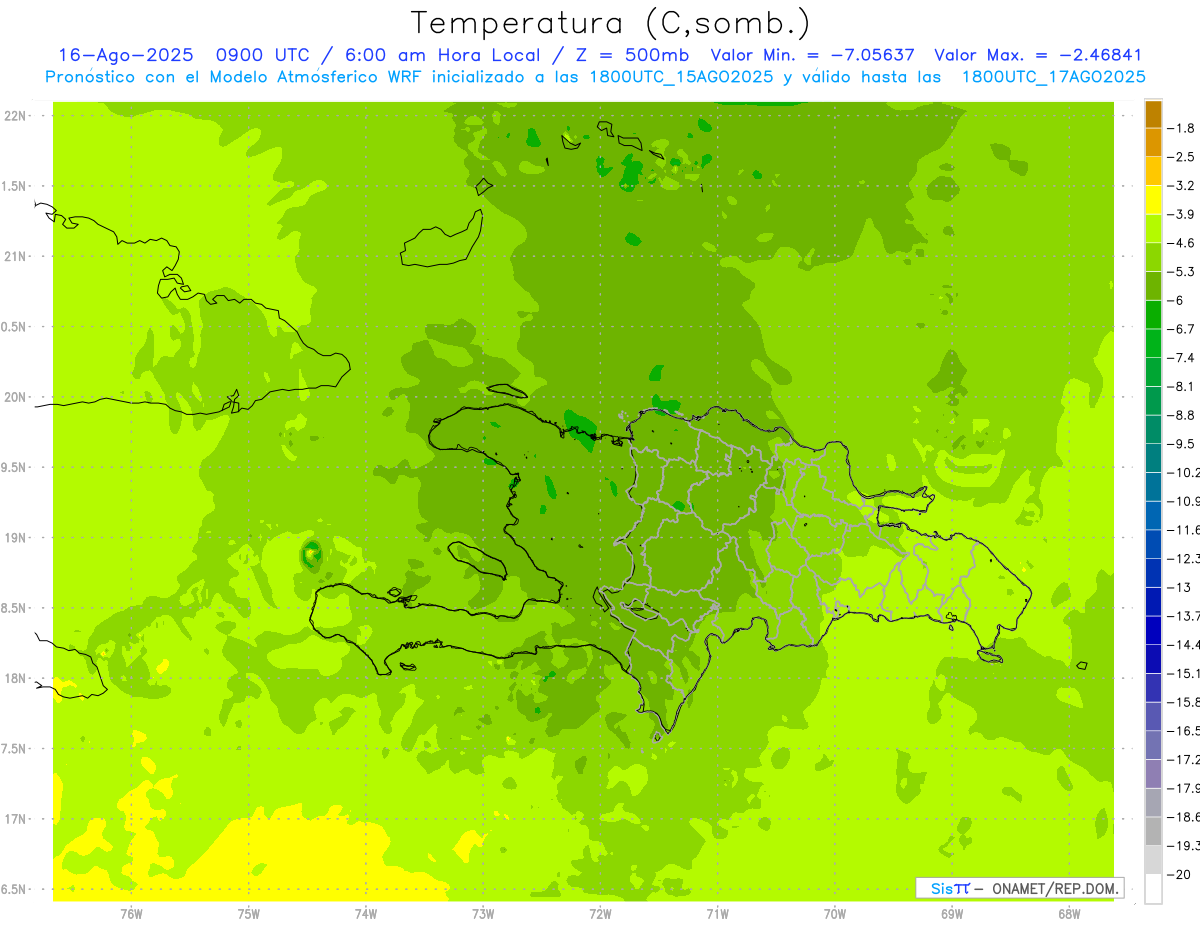Click the "21N" latitude label
The width and height of the screenshot is (1200, 927).
[x=15, y=257]
